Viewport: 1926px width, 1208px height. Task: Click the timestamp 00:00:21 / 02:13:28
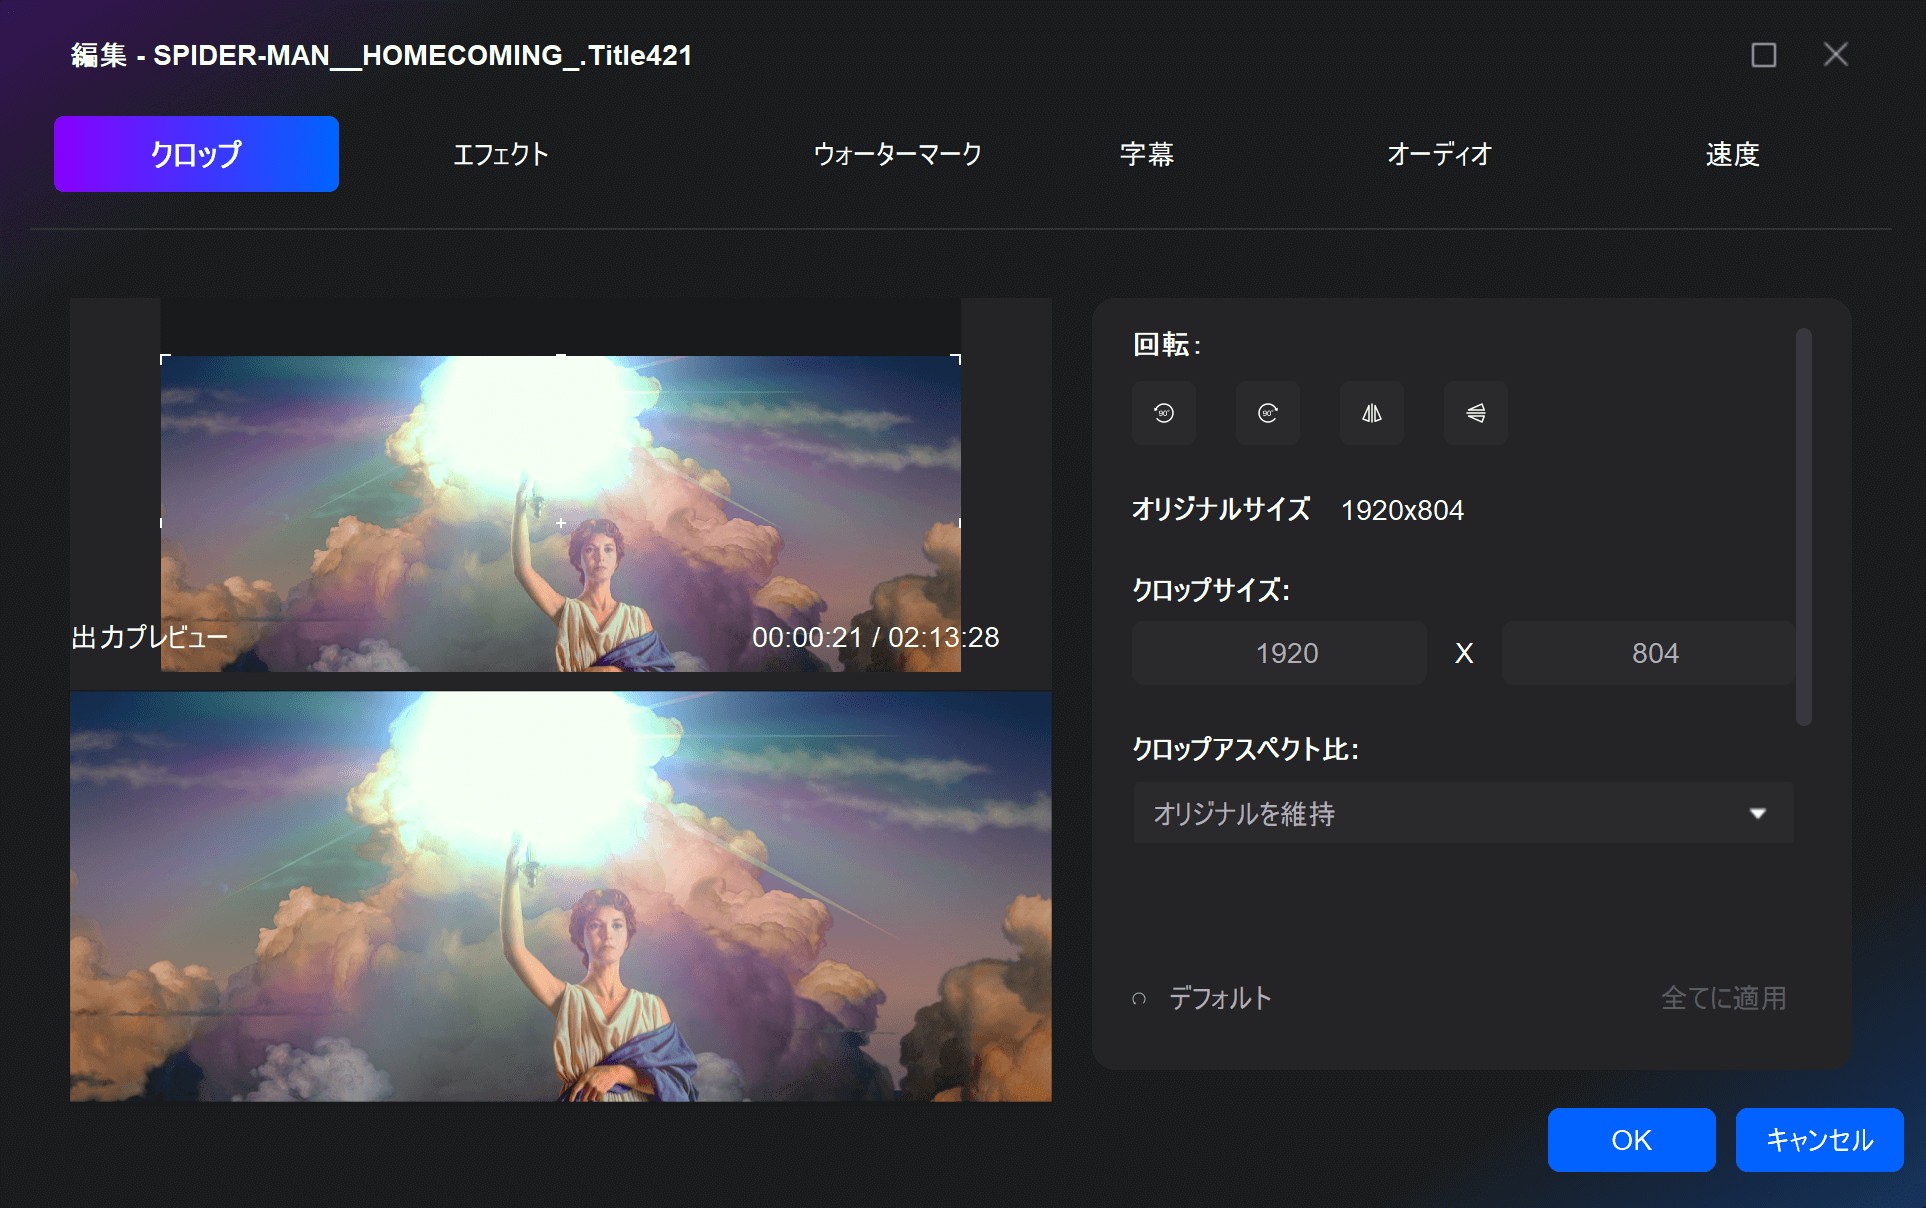(876, 637)
